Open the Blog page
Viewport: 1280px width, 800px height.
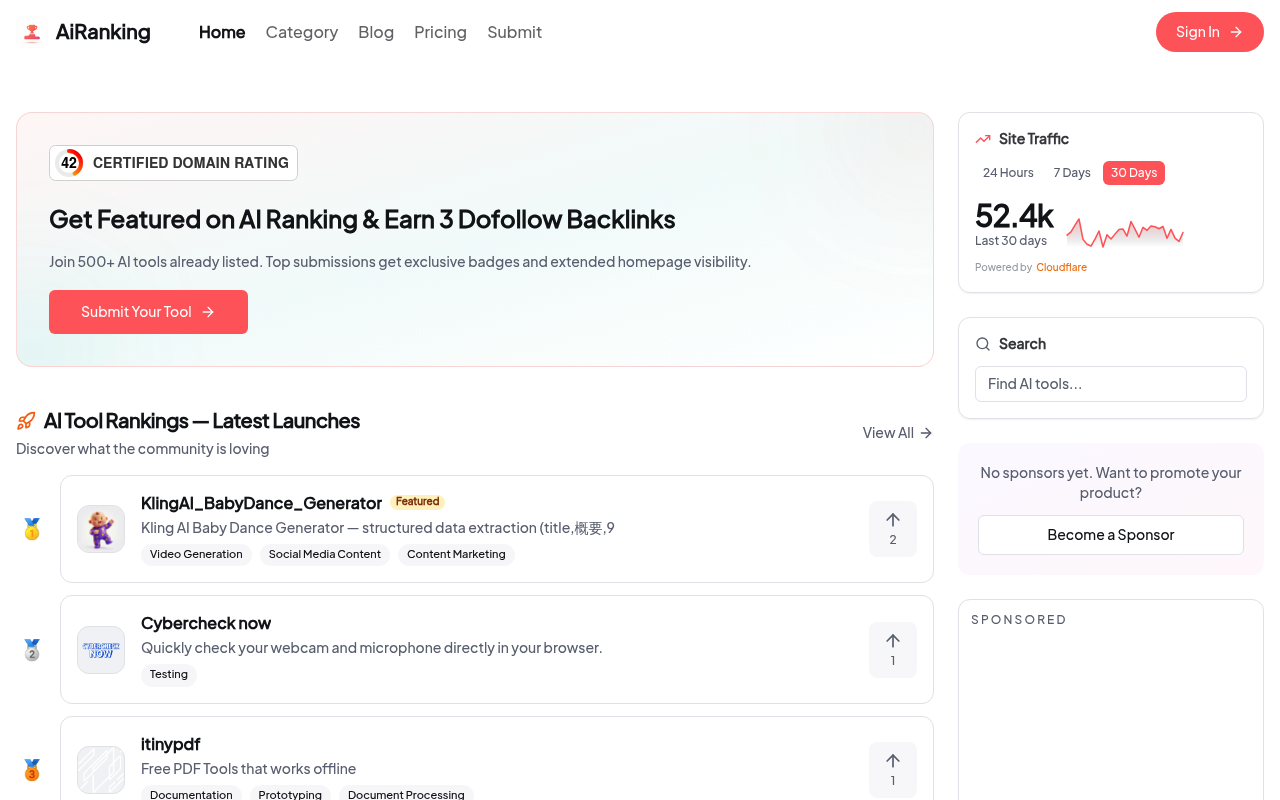pyautogui.click(x=376, y=32)
